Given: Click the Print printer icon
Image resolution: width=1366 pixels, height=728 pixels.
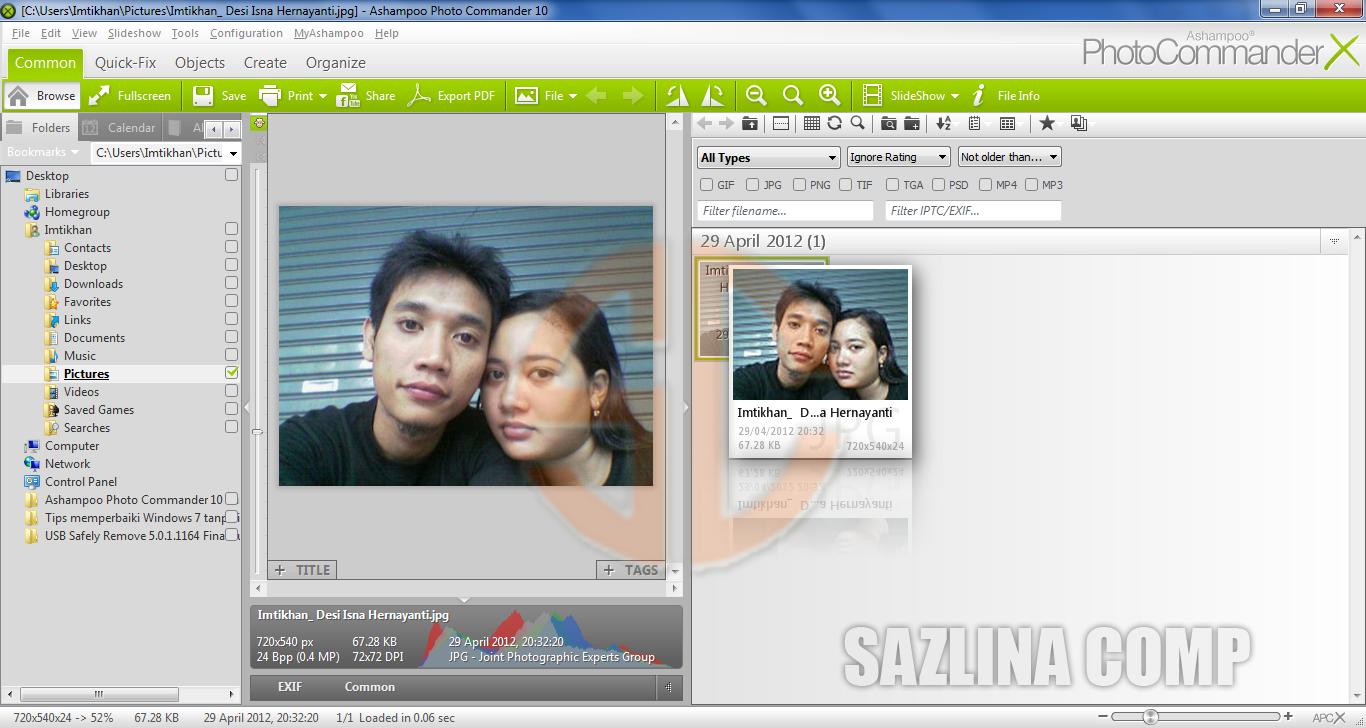Looking at the screenshot, I should (x=270, y=96).
